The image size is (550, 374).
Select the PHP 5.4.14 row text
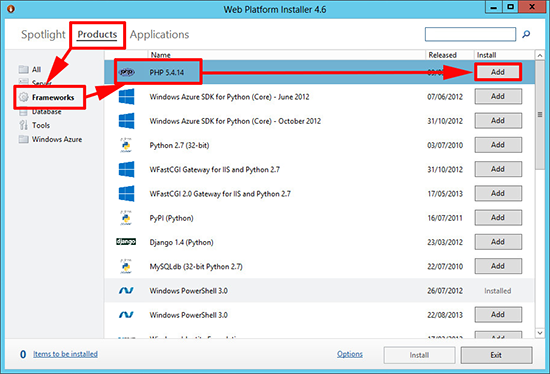pyautogui.click(x=167, y=72)
